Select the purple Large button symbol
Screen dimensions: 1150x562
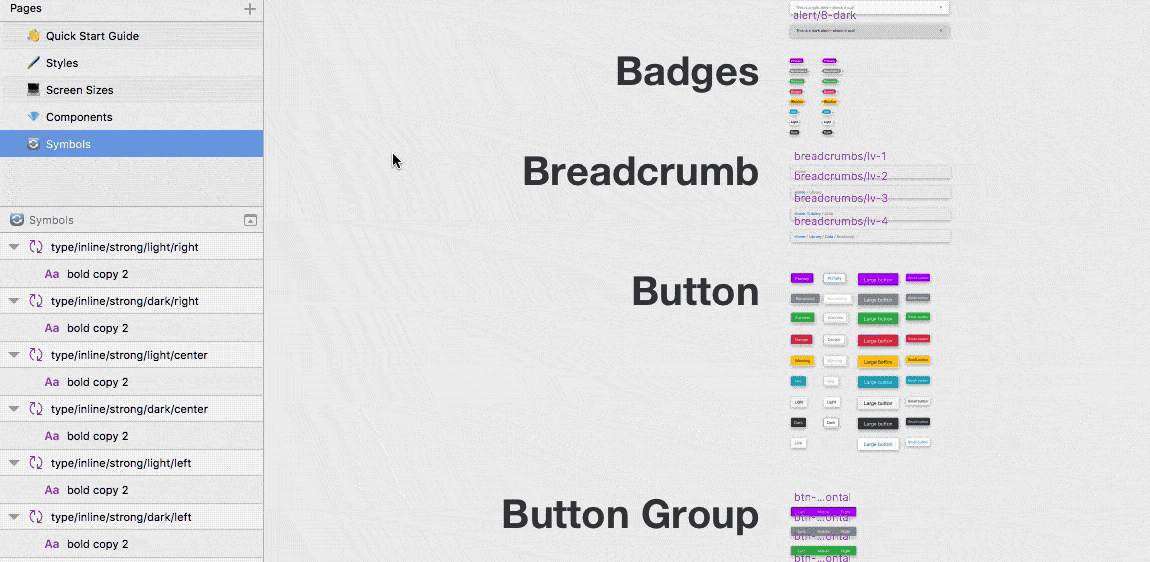pos(878,280)
